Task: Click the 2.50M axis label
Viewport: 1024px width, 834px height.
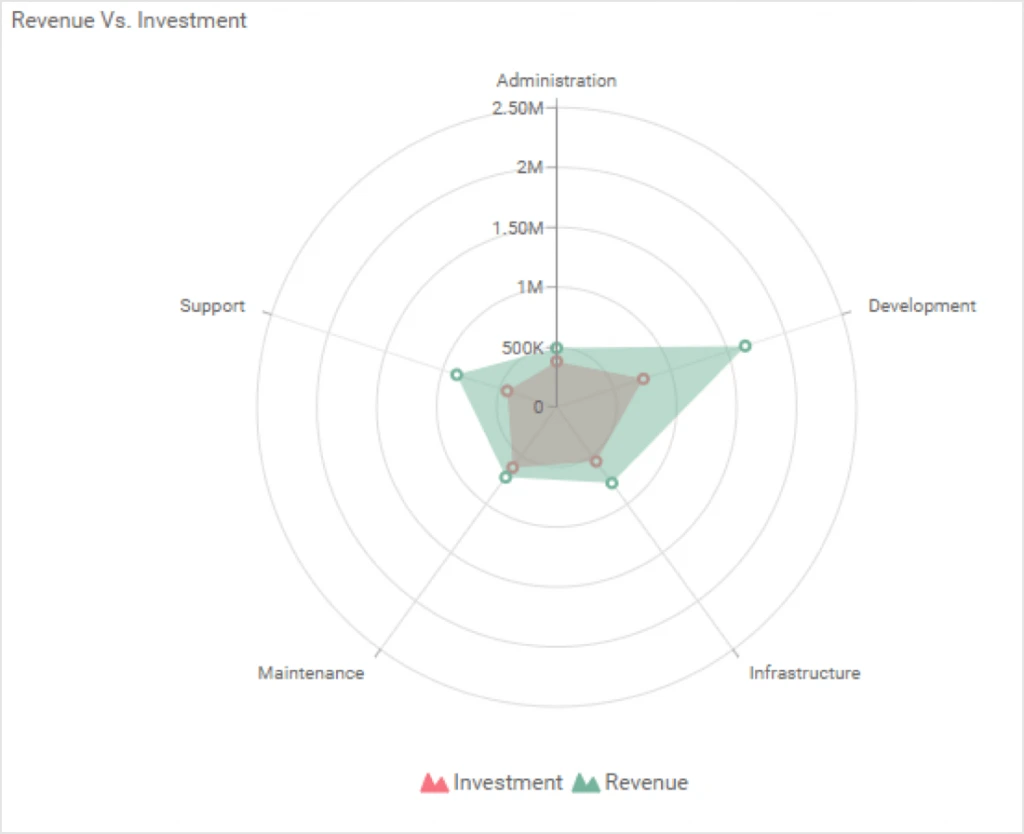Action: 518,108
